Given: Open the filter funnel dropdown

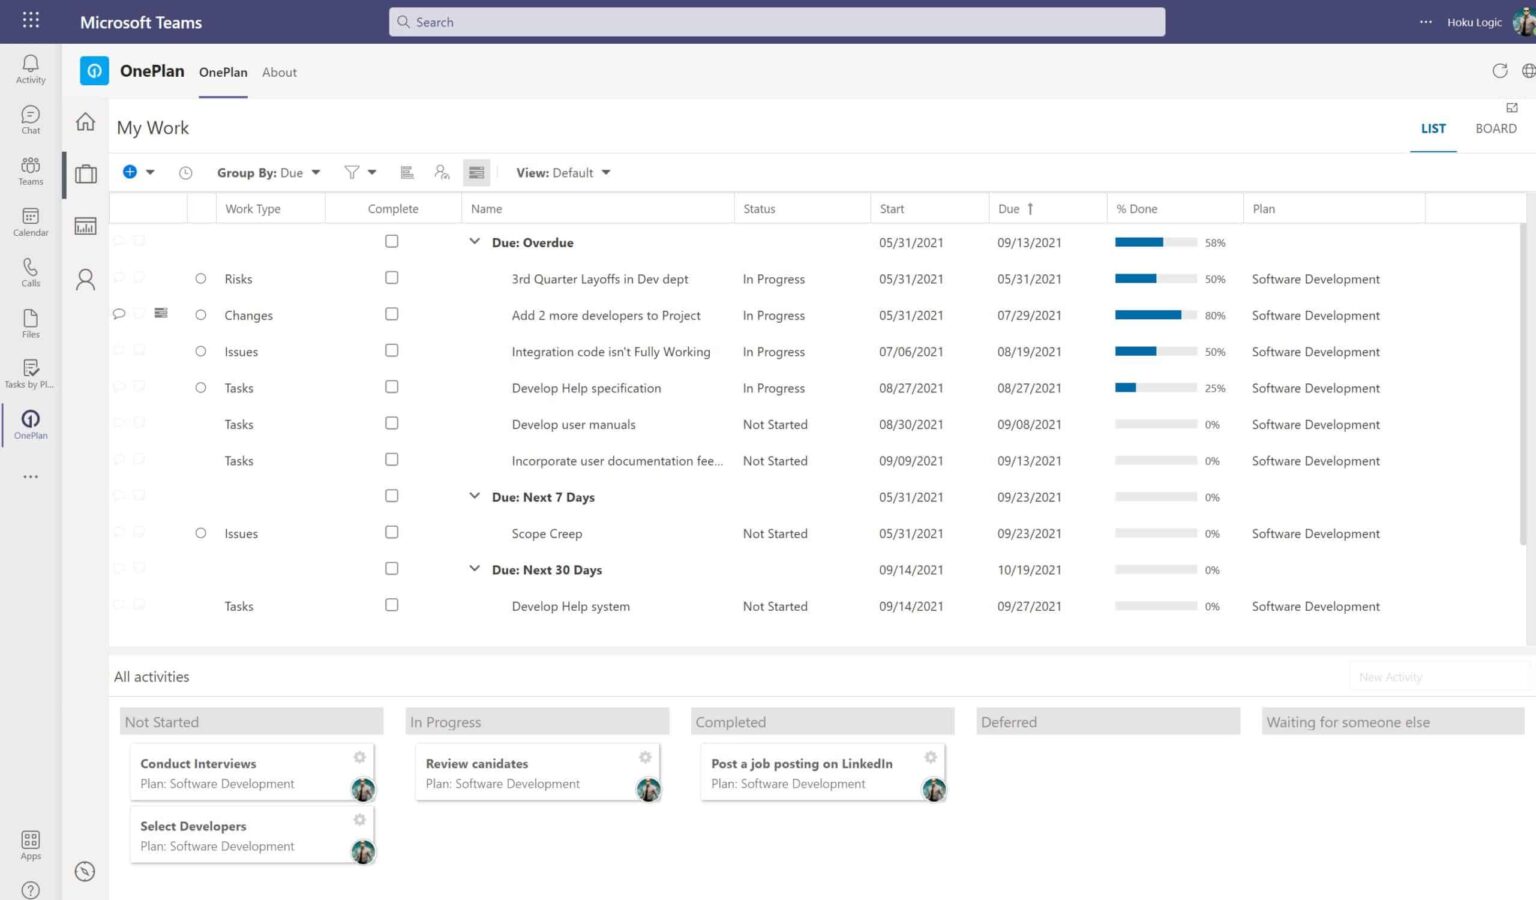Looking at the screenshot, I should pos(360,173).
